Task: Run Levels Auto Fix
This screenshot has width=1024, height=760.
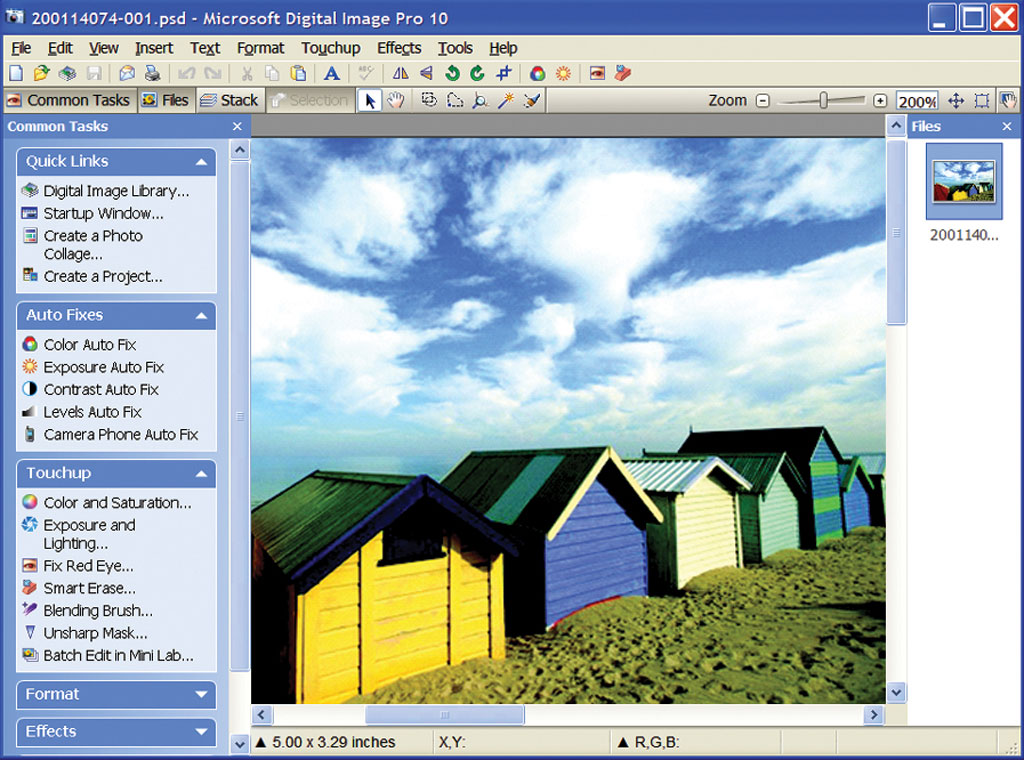Action: [x=93, y=412]
